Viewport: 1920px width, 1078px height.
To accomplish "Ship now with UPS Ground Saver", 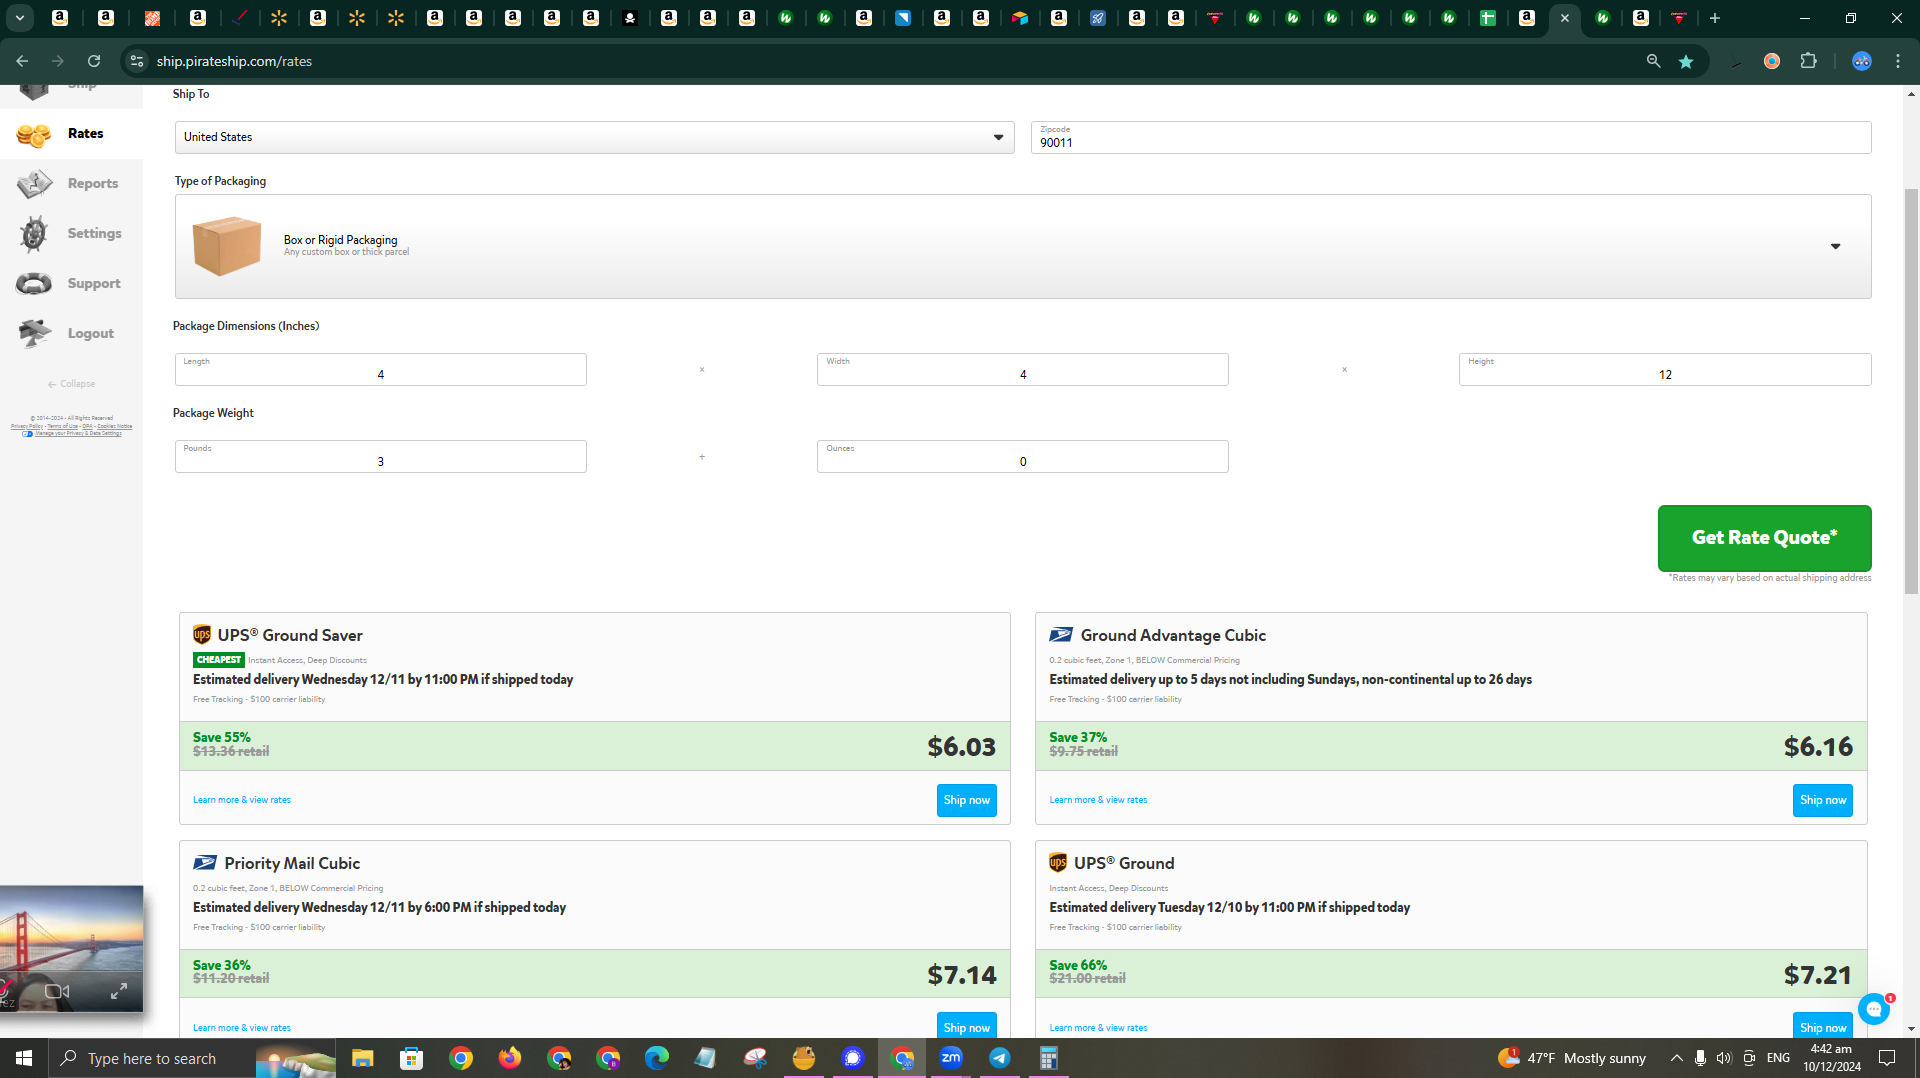I will tap(966, 800).
